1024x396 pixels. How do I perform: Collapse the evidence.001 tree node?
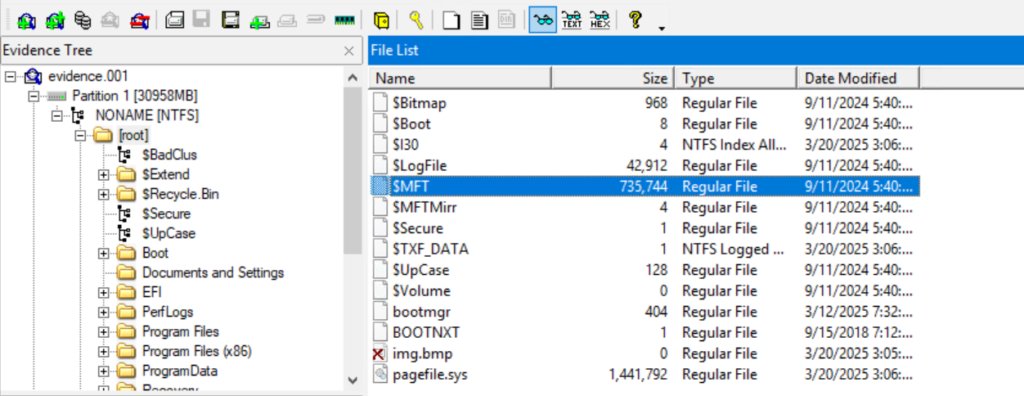pos(10,77)
